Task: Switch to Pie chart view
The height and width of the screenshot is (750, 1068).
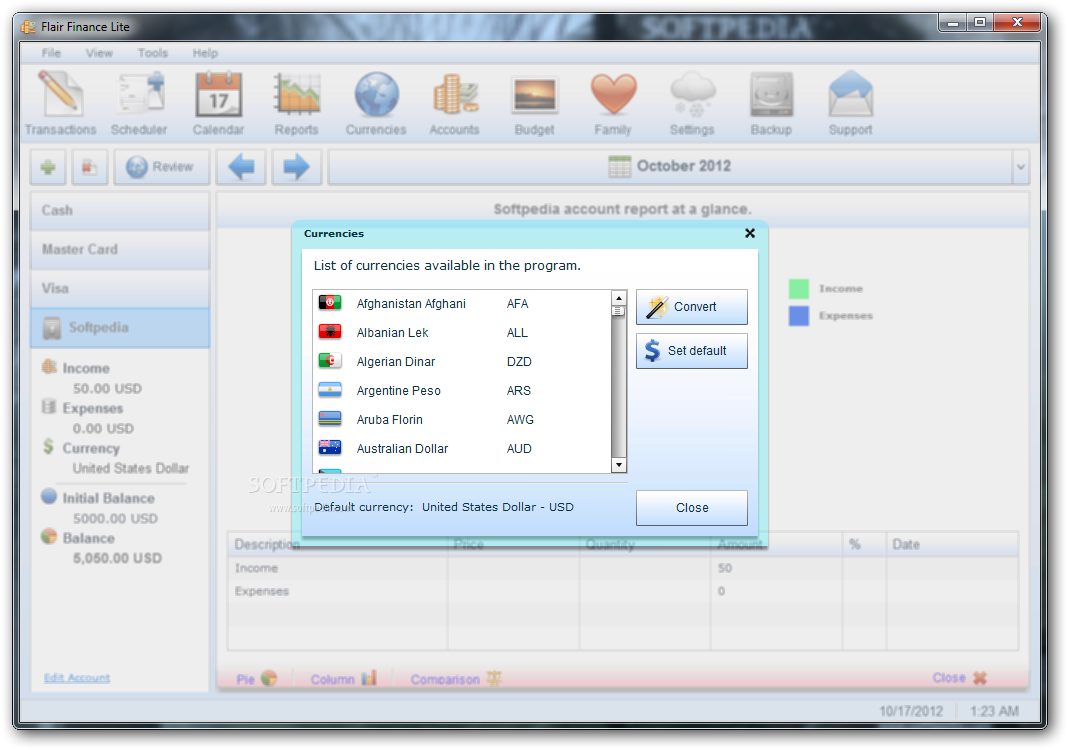Action: [256, 679]
